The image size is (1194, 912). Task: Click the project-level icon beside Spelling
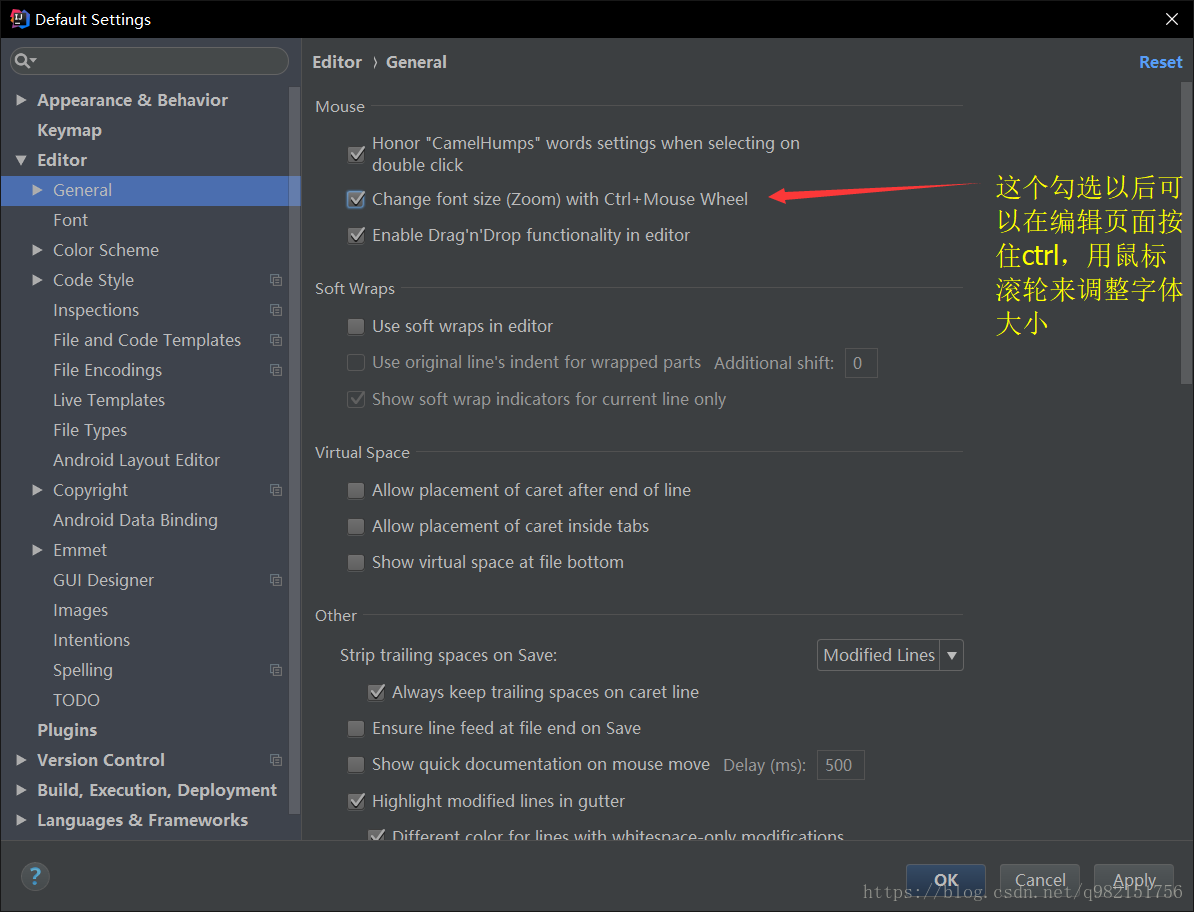pos(276,670)
